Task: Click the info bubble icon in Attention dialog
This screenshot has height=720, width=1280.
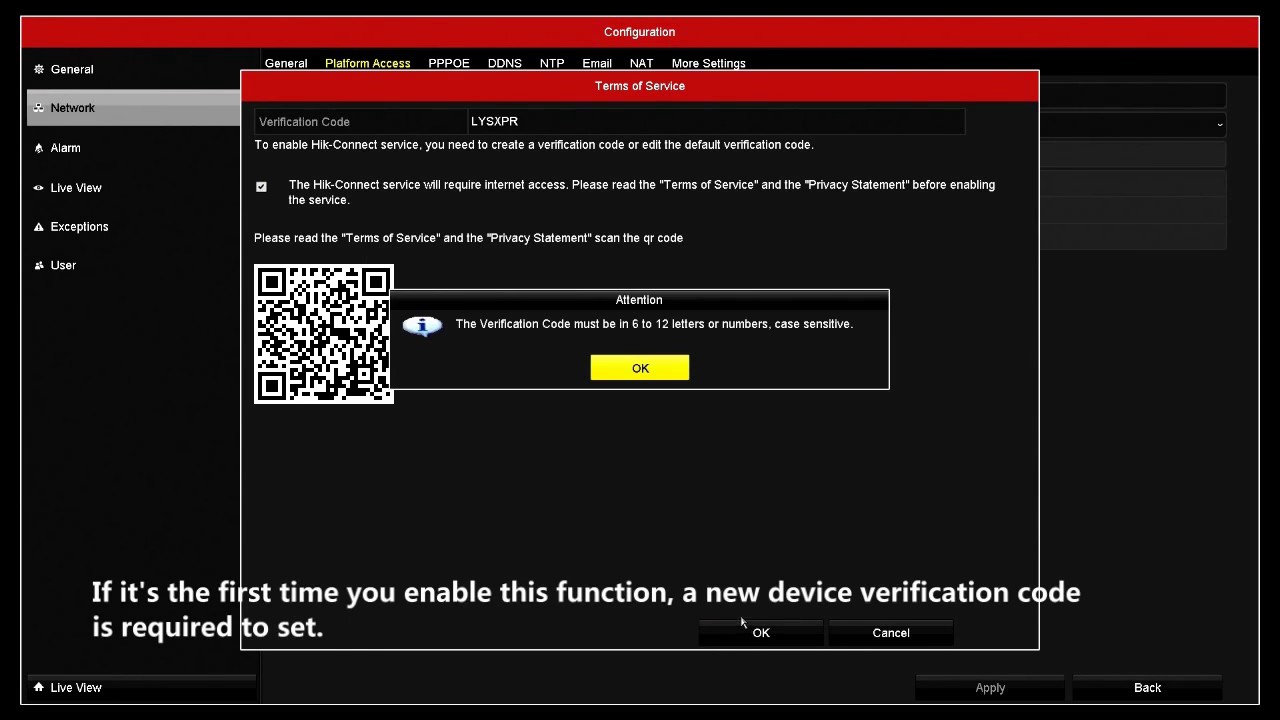Action: [x=422, y=326]
